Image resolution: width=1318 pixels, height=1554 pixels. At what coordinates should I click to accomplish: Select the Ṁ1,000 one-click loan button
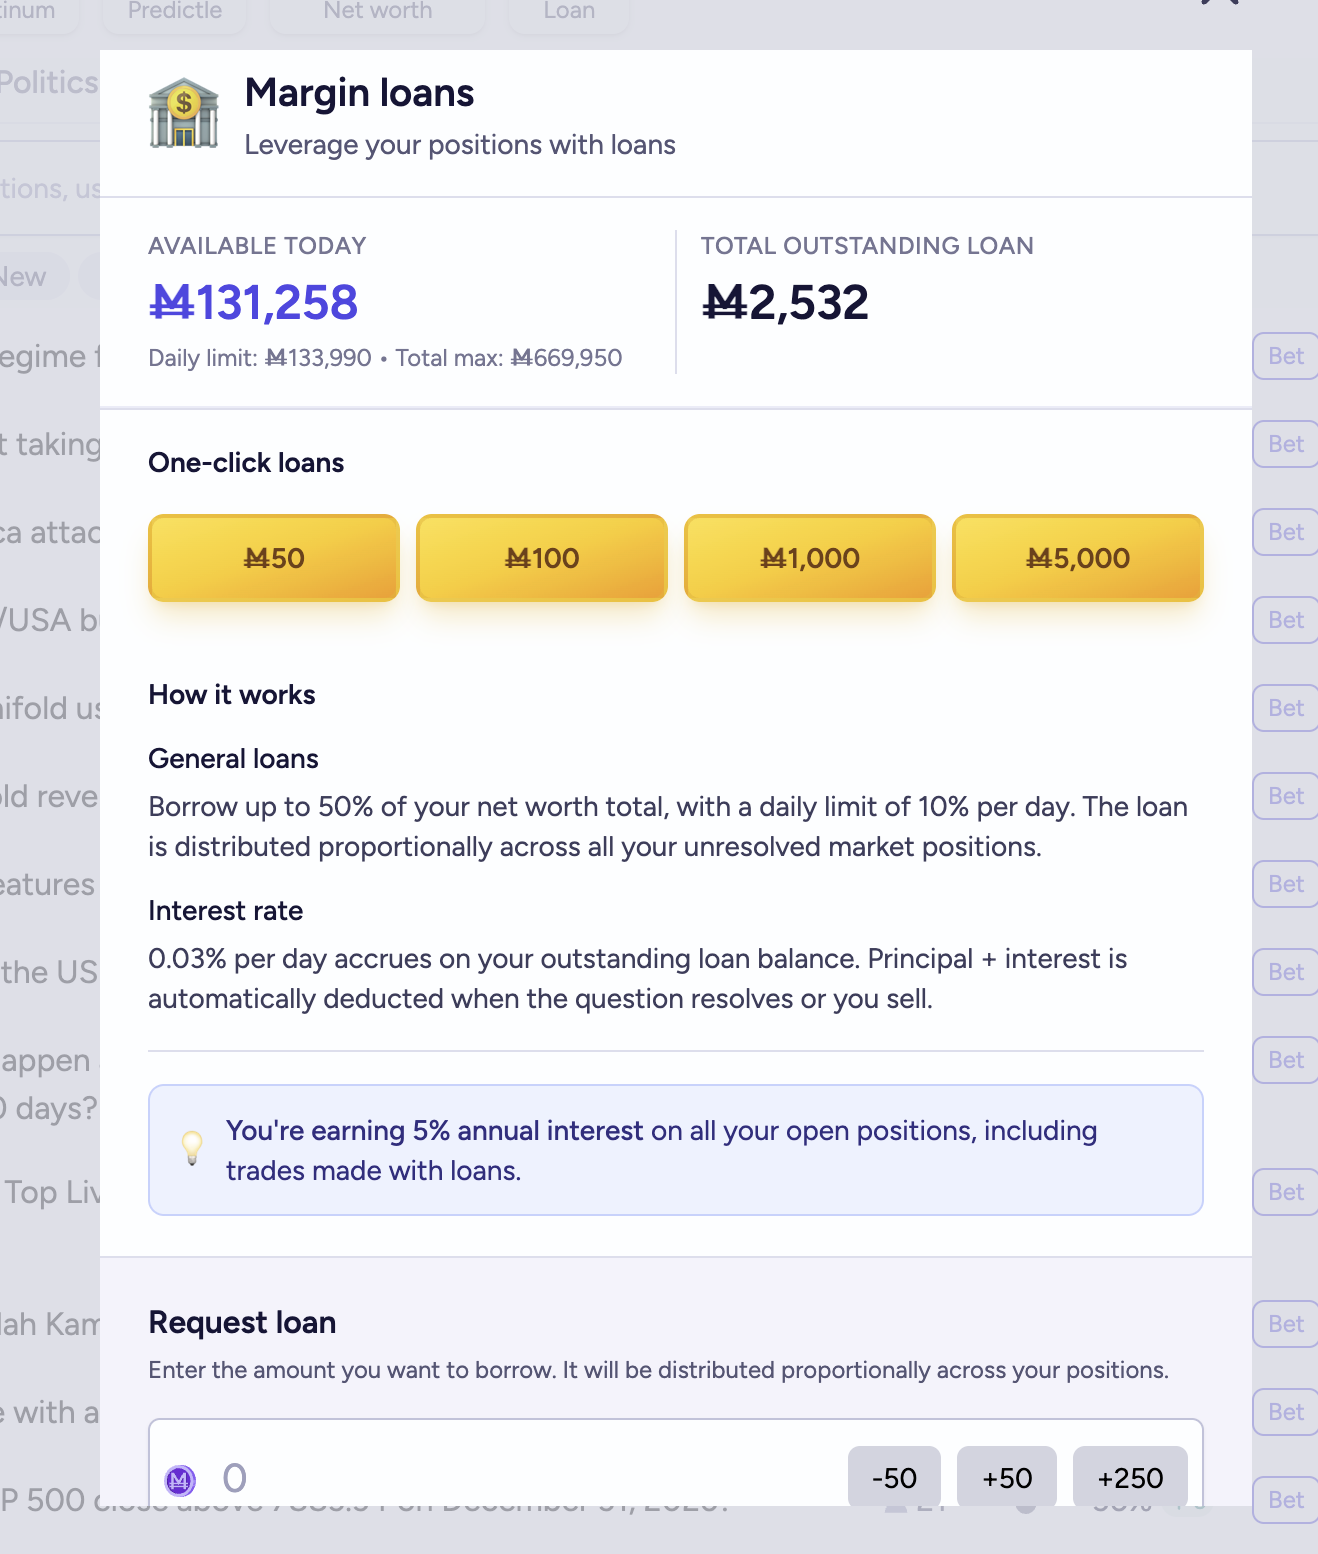[810, 558]
